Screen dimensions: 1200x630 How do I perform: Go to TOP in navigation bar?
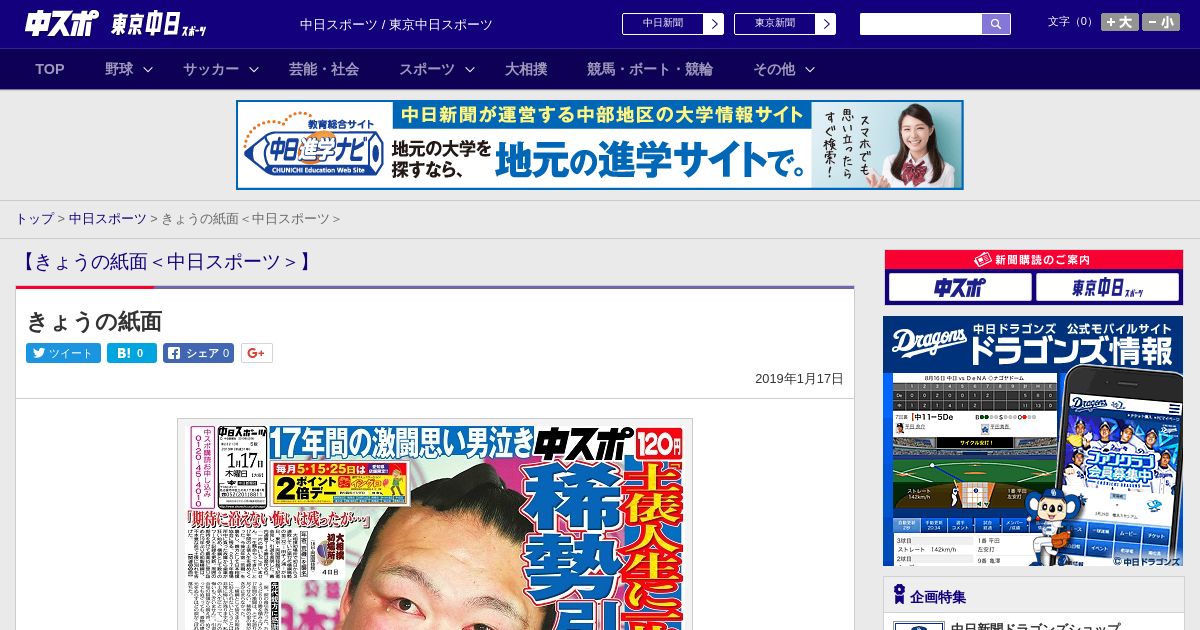point(50,69)
